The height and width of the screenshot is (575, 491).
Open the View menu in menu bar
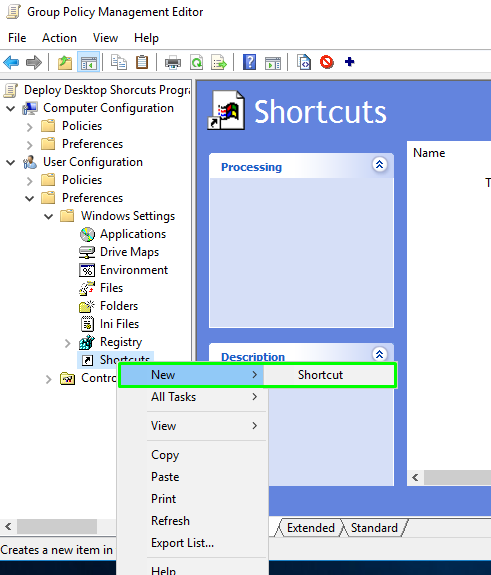click(x=105, y=38)
